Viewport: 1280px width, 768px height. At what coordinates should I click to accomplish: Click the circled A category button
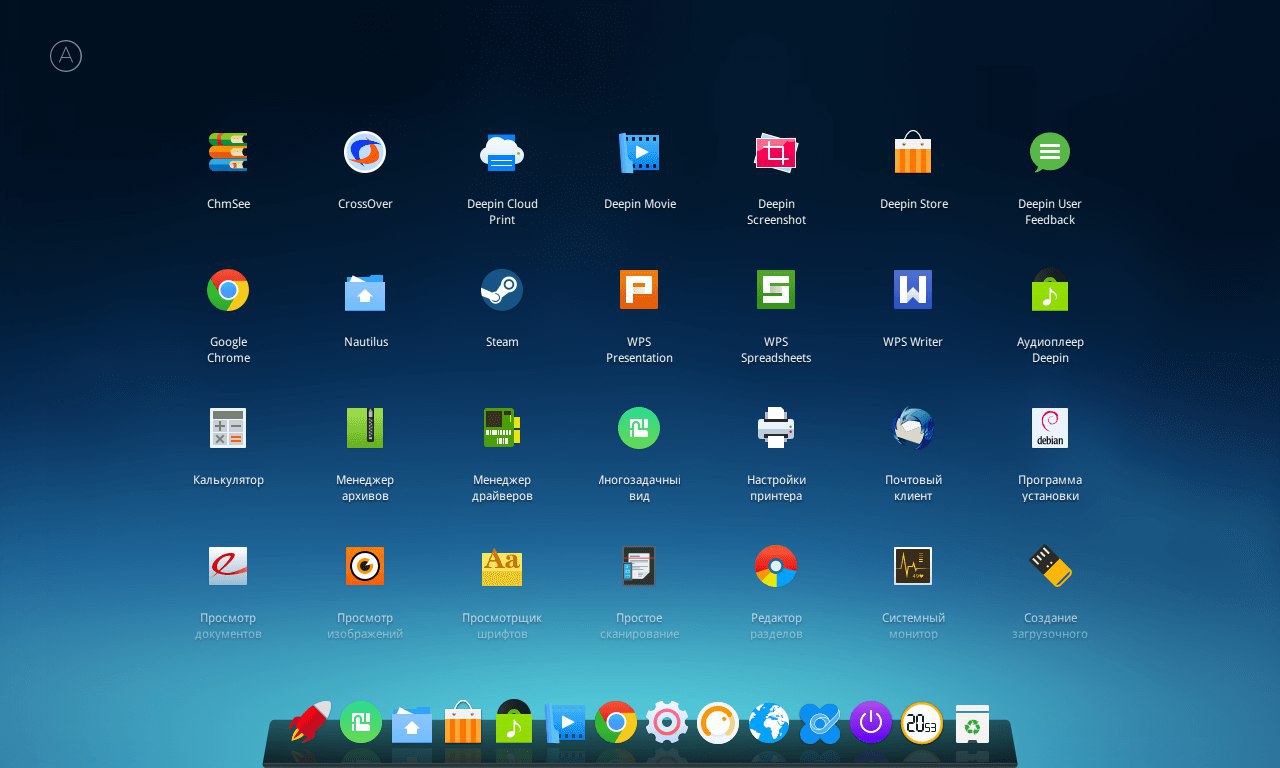tap(66, 56)
